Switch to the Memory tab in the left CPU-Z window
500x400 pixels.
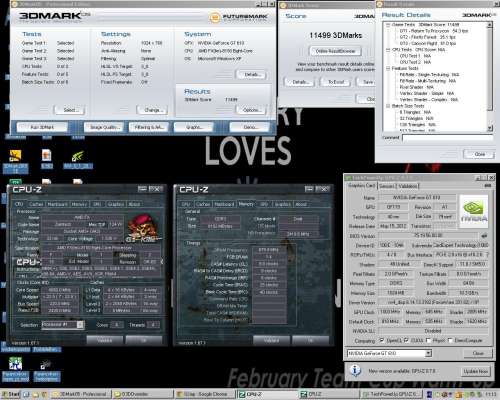[79, 204]
